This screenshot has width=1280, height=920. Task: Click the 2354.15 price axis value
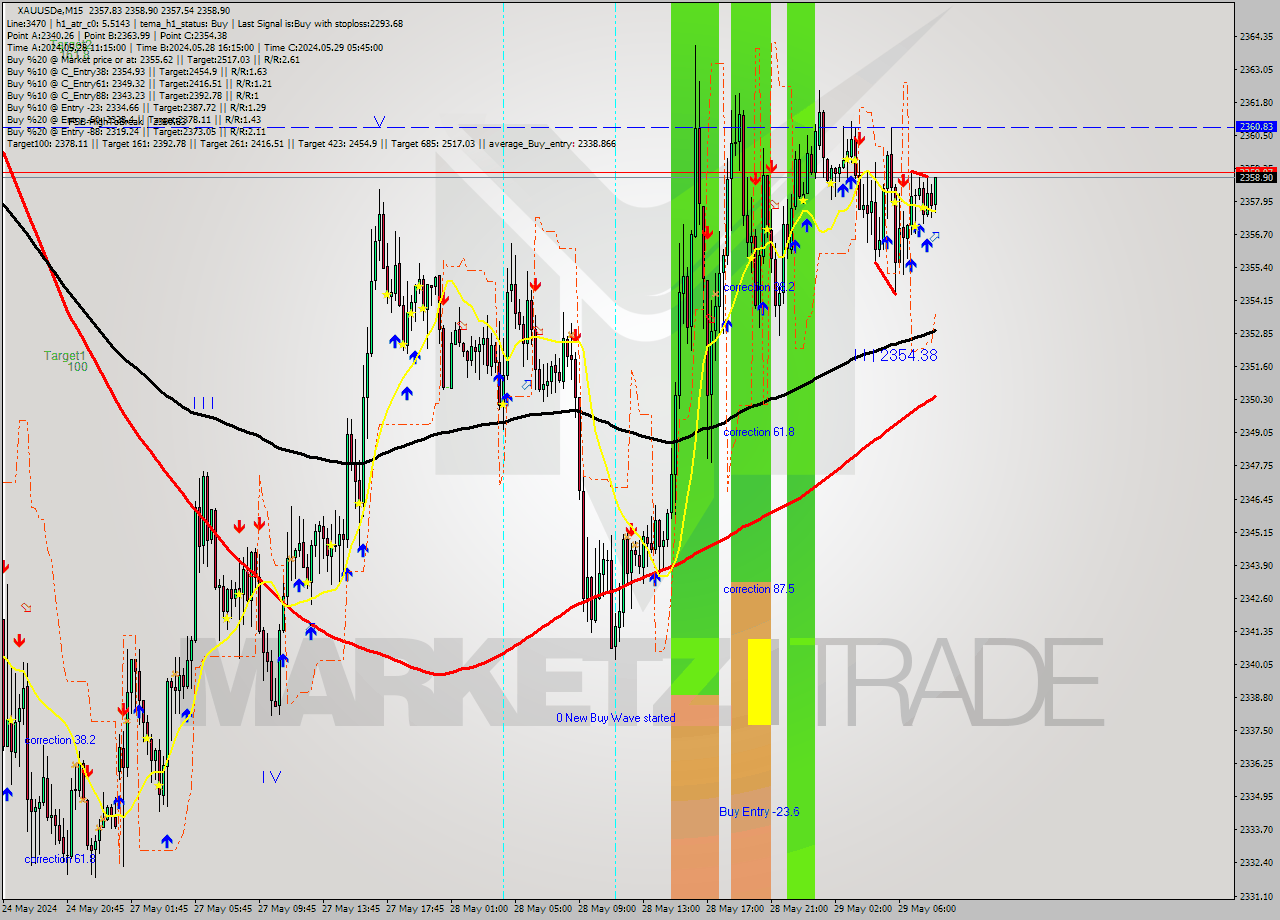[x=1256, y=300]
